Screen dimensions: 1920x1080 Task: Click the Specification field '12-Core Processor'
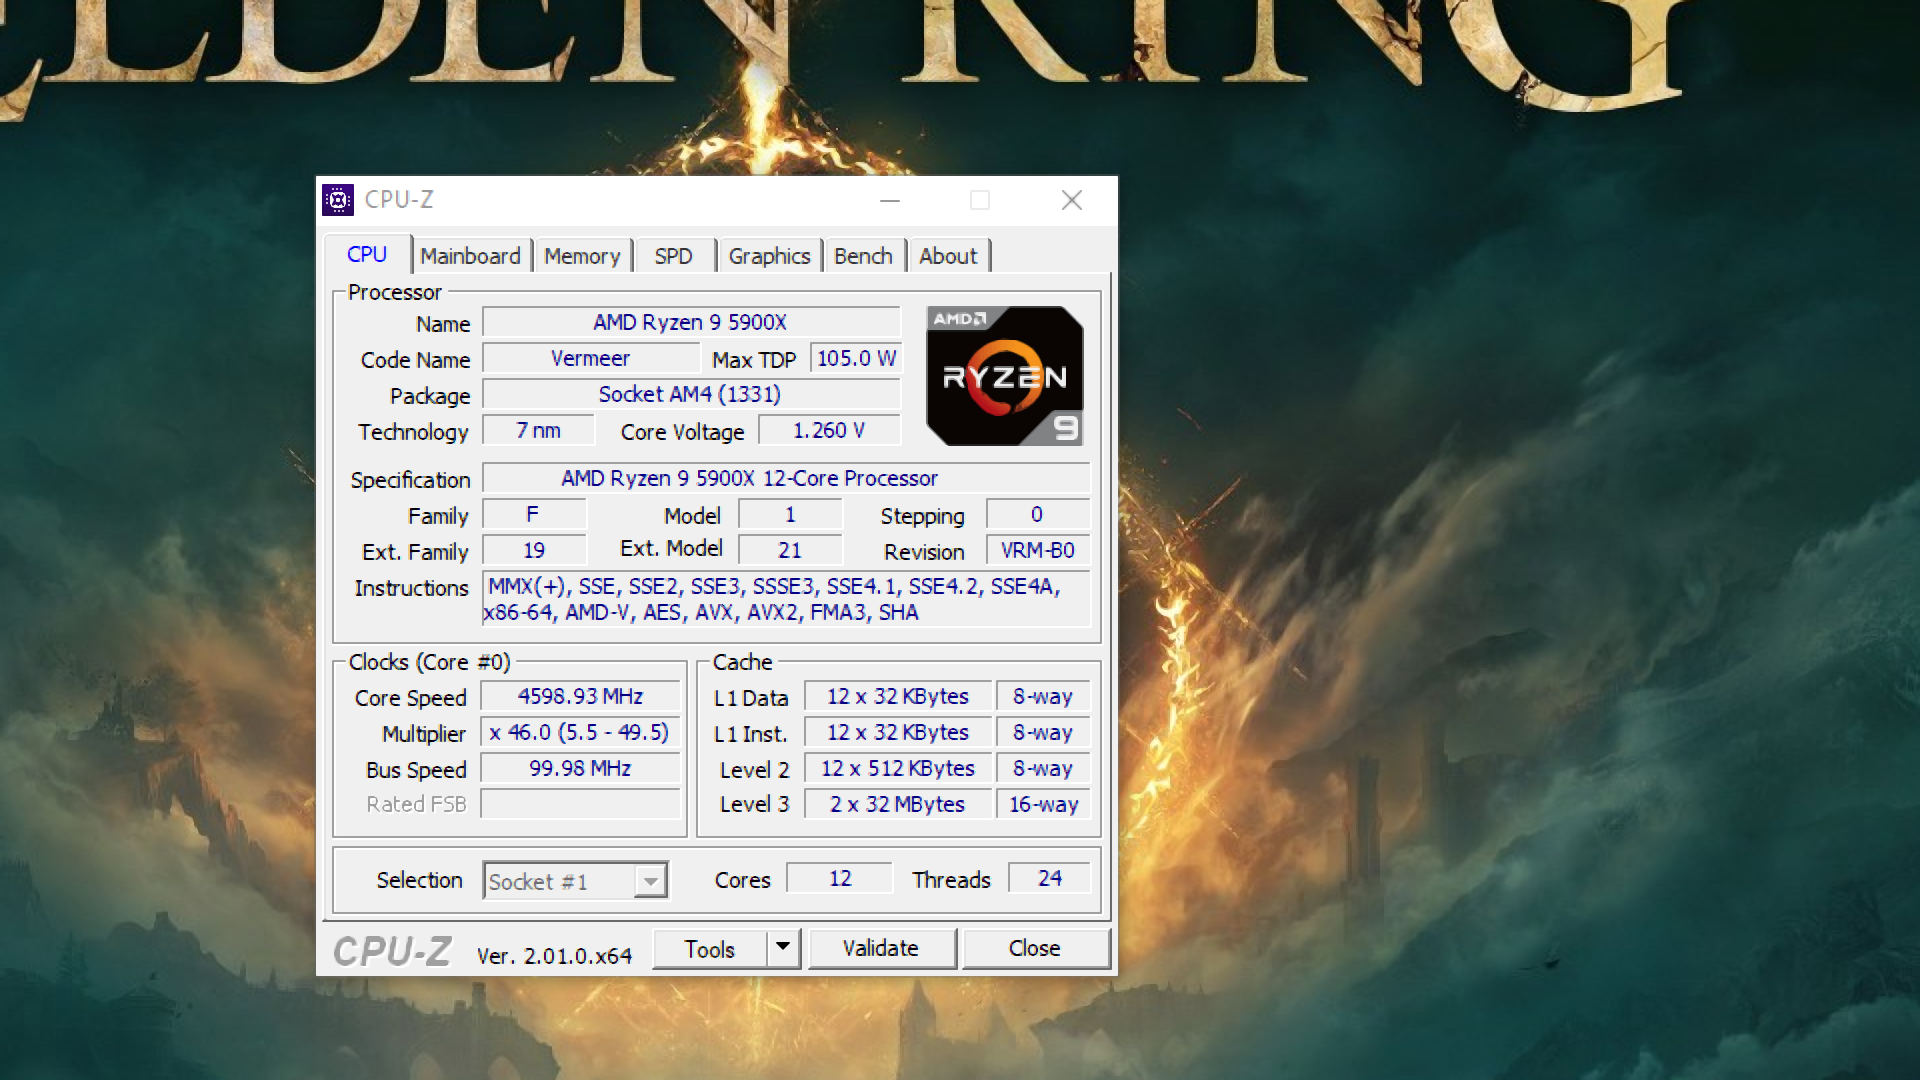(786, 478)
